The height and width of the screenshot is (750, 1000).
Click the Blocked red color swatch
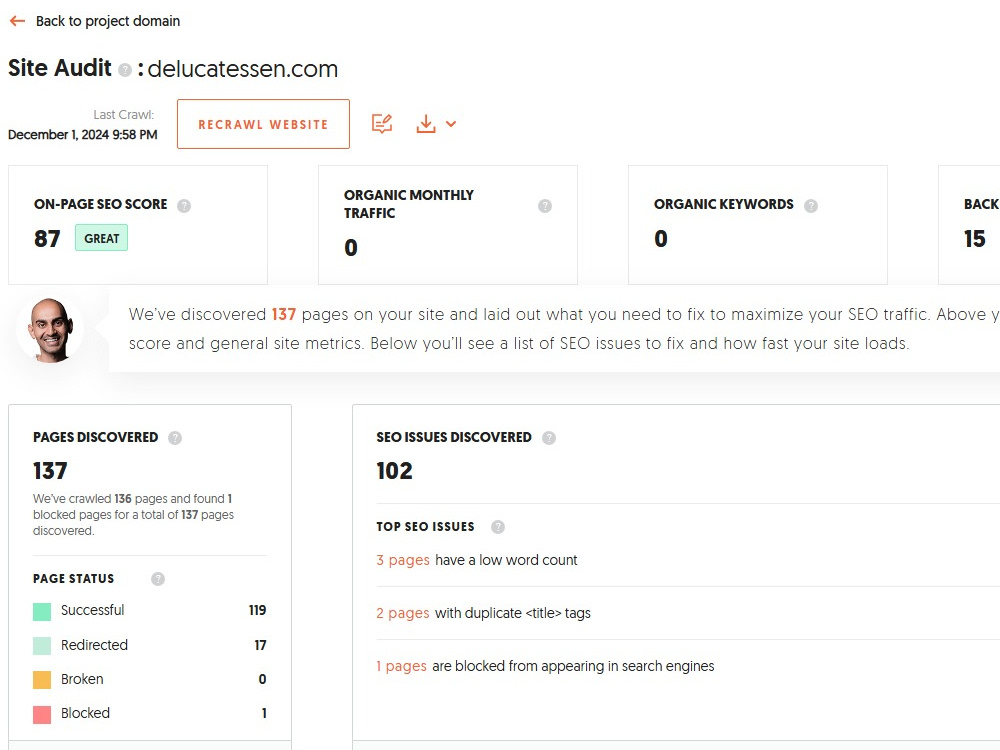(x=42, y=714)
